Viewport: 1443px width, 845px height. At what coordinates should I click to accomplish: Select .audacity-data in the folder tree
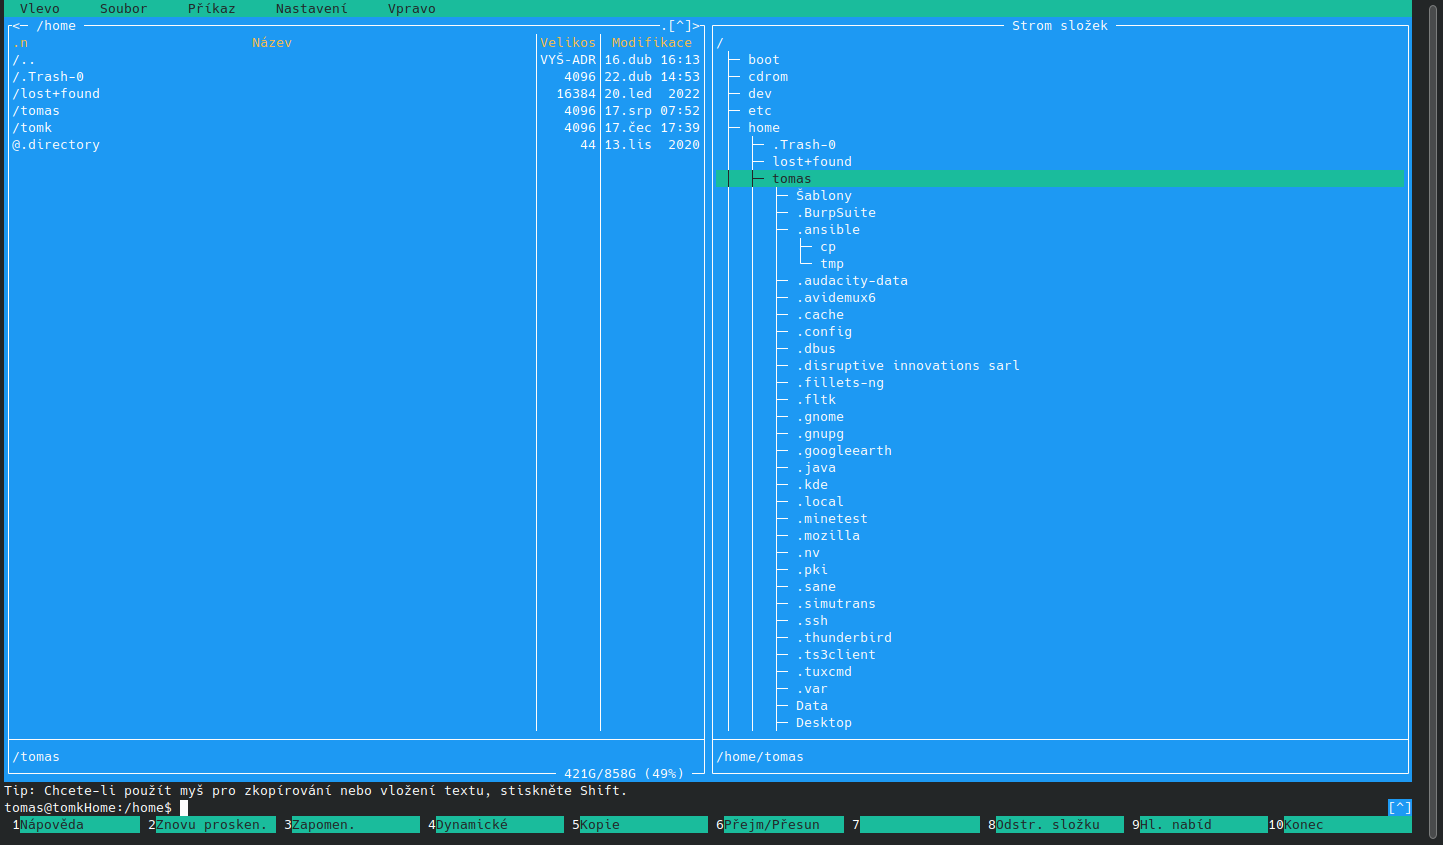852,281
